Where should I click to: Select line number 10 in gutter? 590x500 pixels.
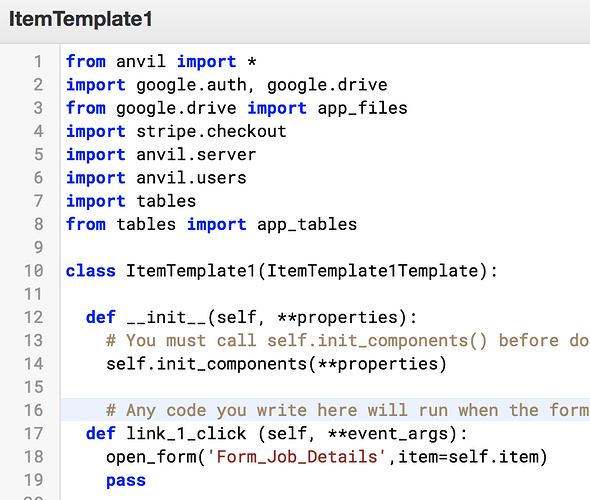coord(33,271)
